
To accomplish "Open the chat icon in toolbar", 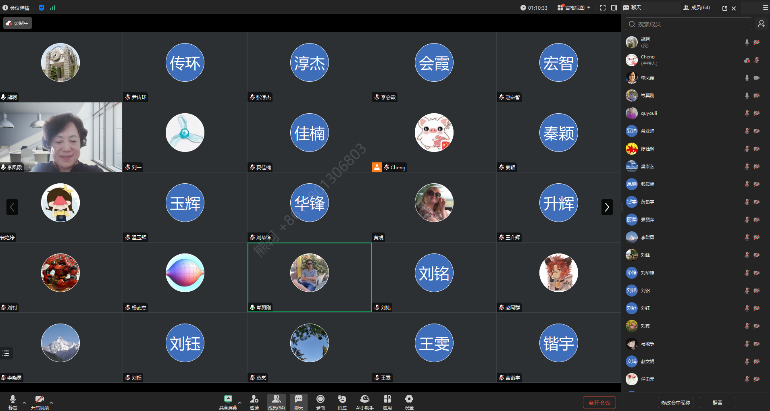I will coord(298,399).
